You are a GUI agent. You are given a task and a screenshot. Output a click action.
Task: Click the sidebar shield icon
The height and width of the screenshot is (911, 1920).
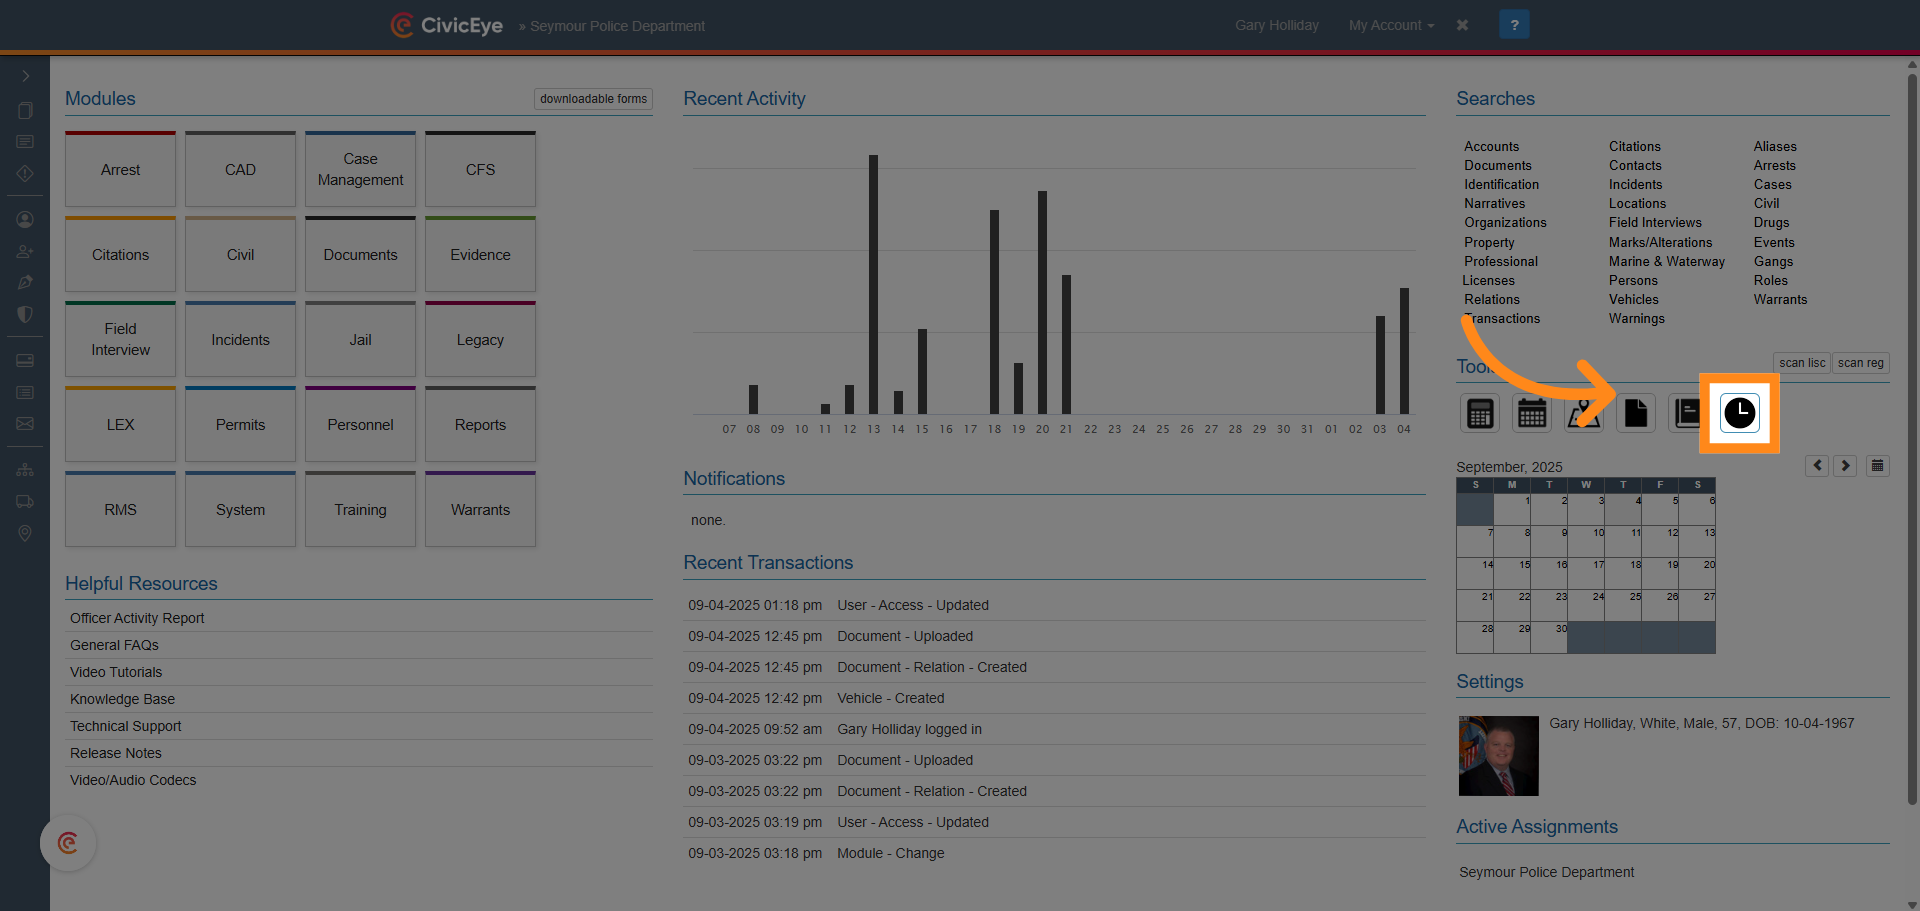point(25,314)
